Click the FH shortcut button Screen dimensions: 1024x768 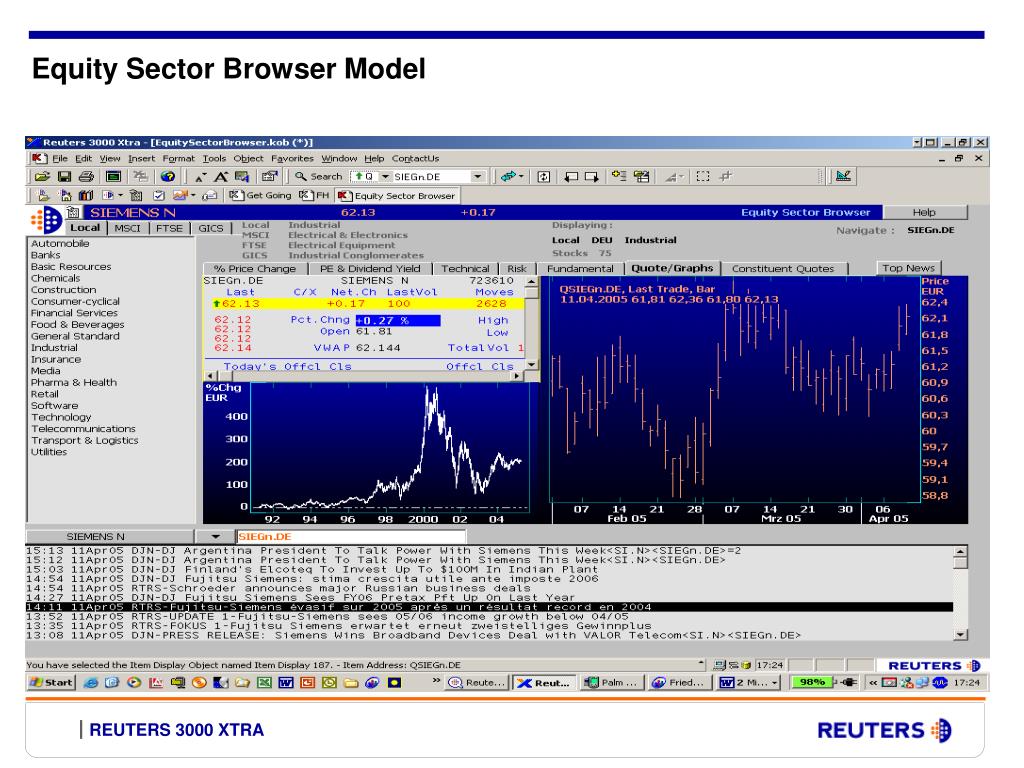[314, 195]
